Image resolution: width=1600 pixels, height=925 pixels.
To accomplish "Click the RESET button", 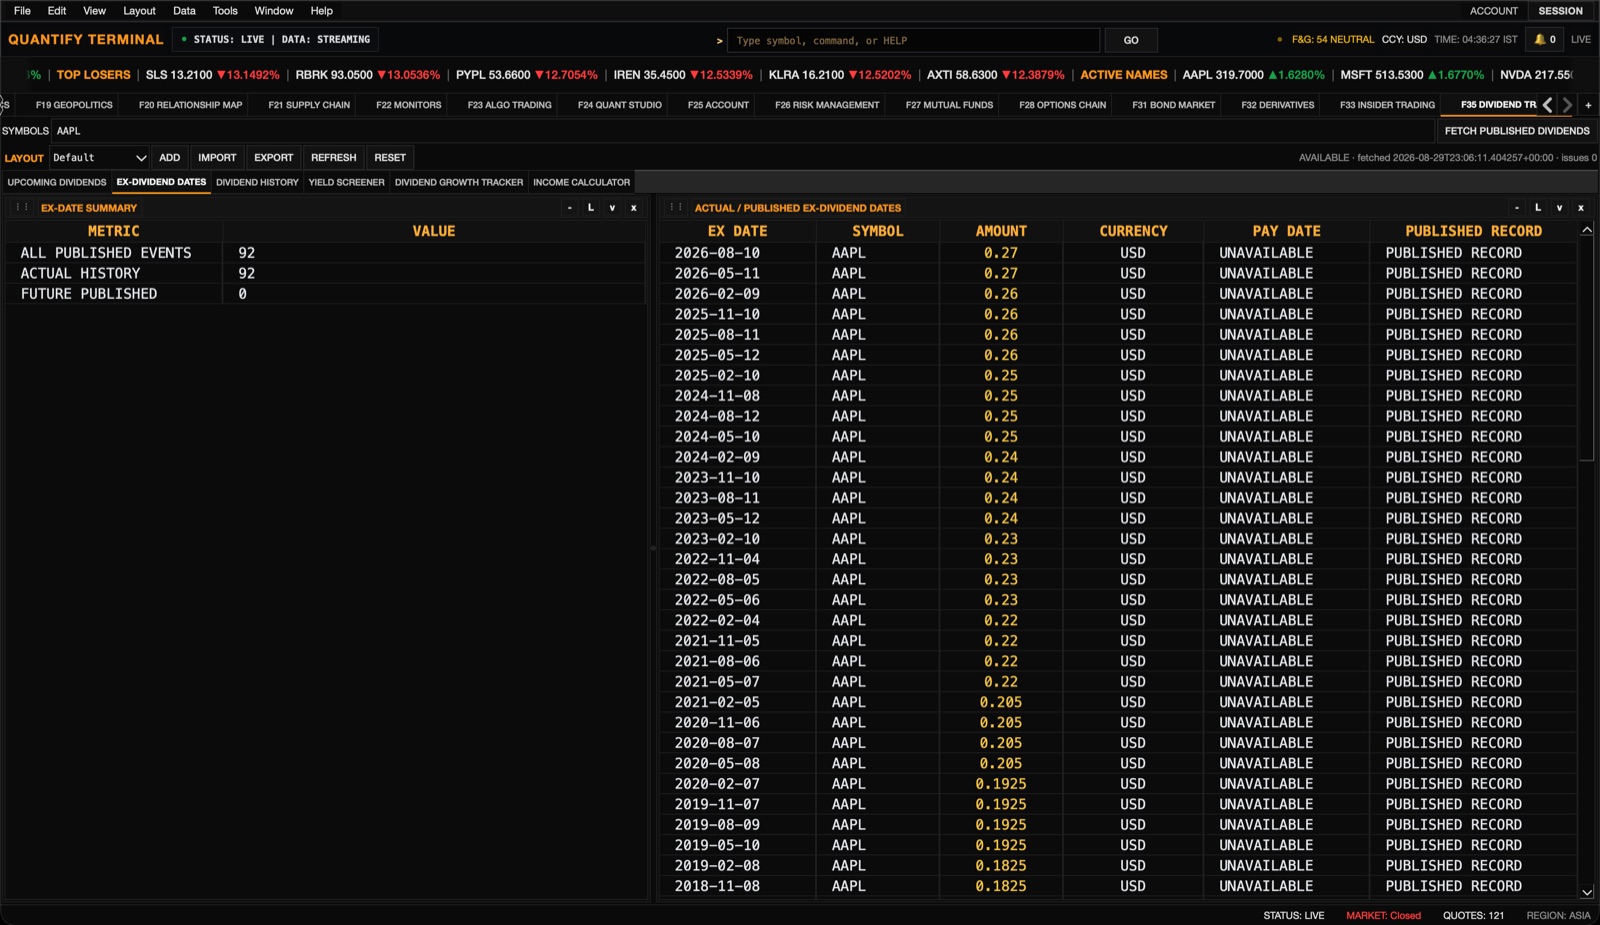I will (x=390, y=158).
